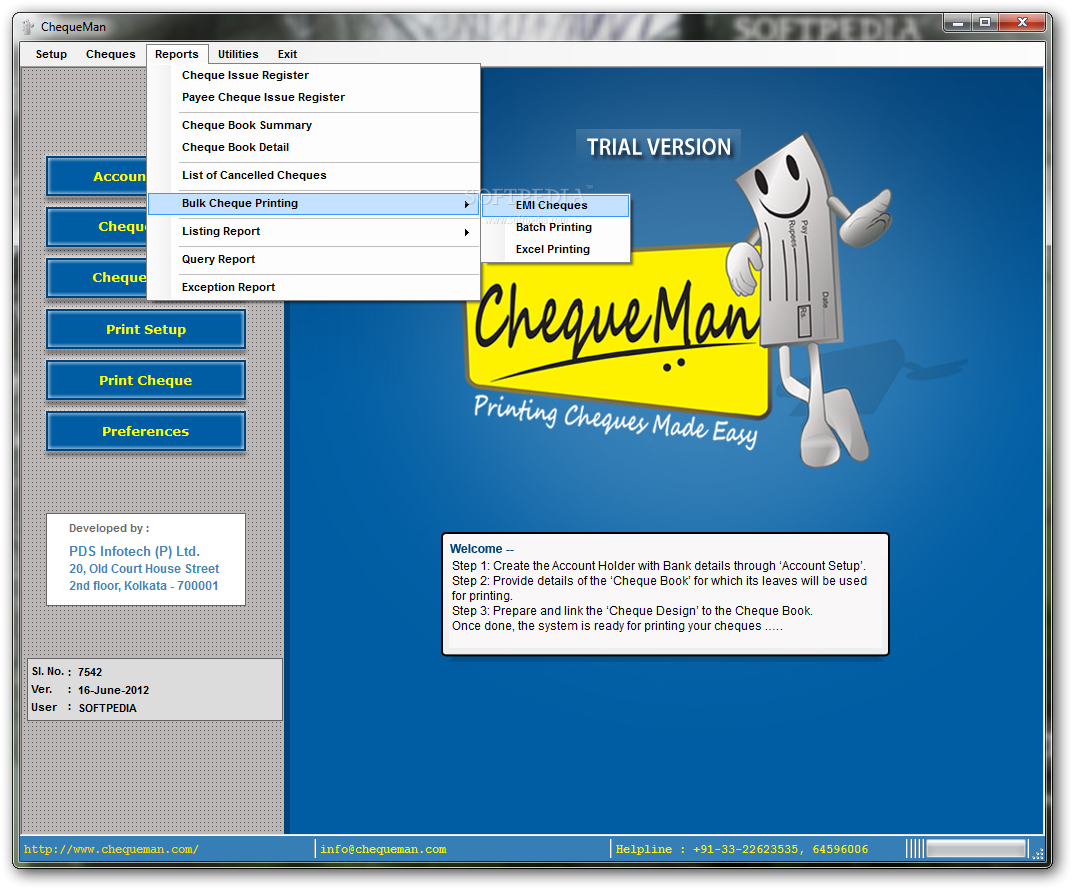Select Cheque Issue Register report

coord(314,75)
